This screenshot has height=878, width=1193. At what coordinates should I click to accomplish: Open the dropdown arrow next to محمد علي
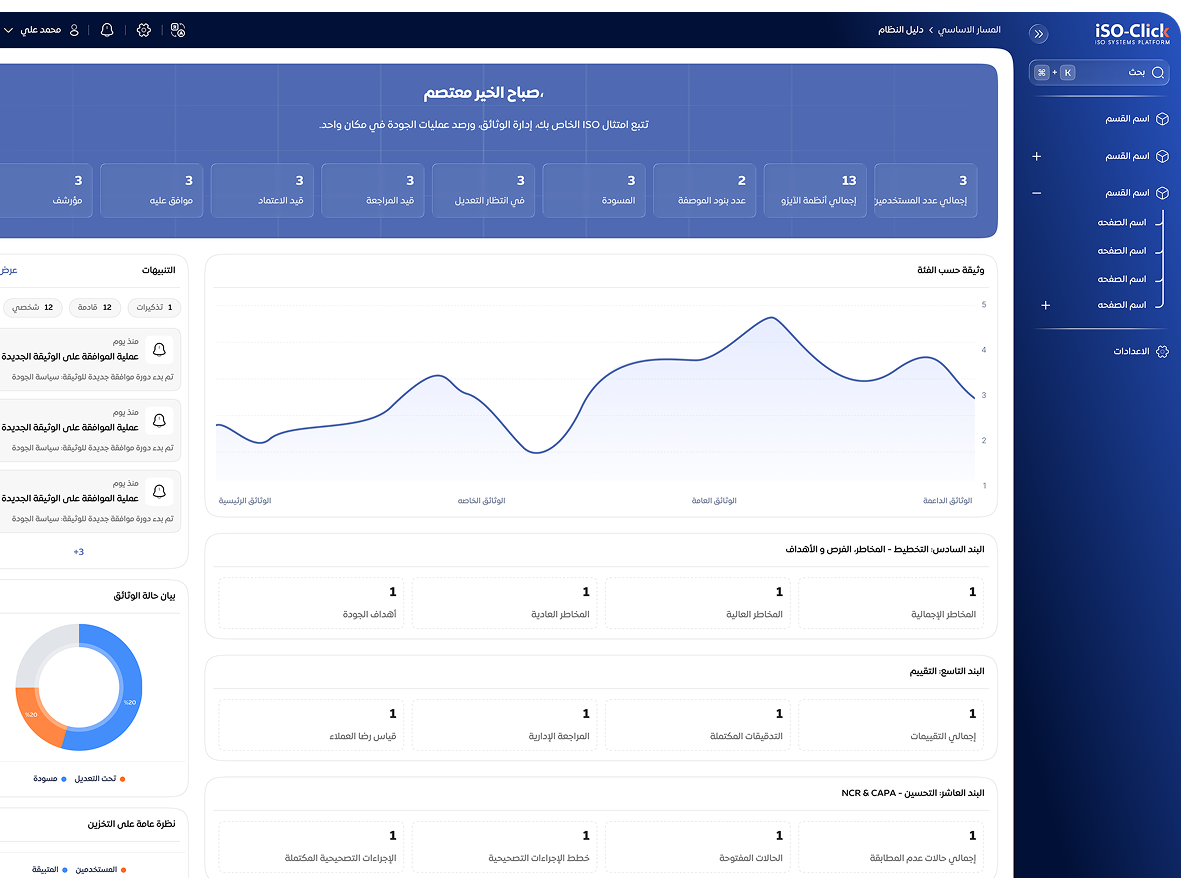8,30
